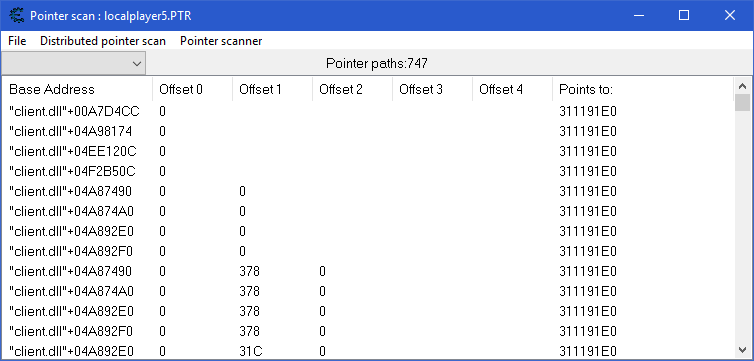
Task: Click the Offset 3 column header
Action: coord(432,89)
